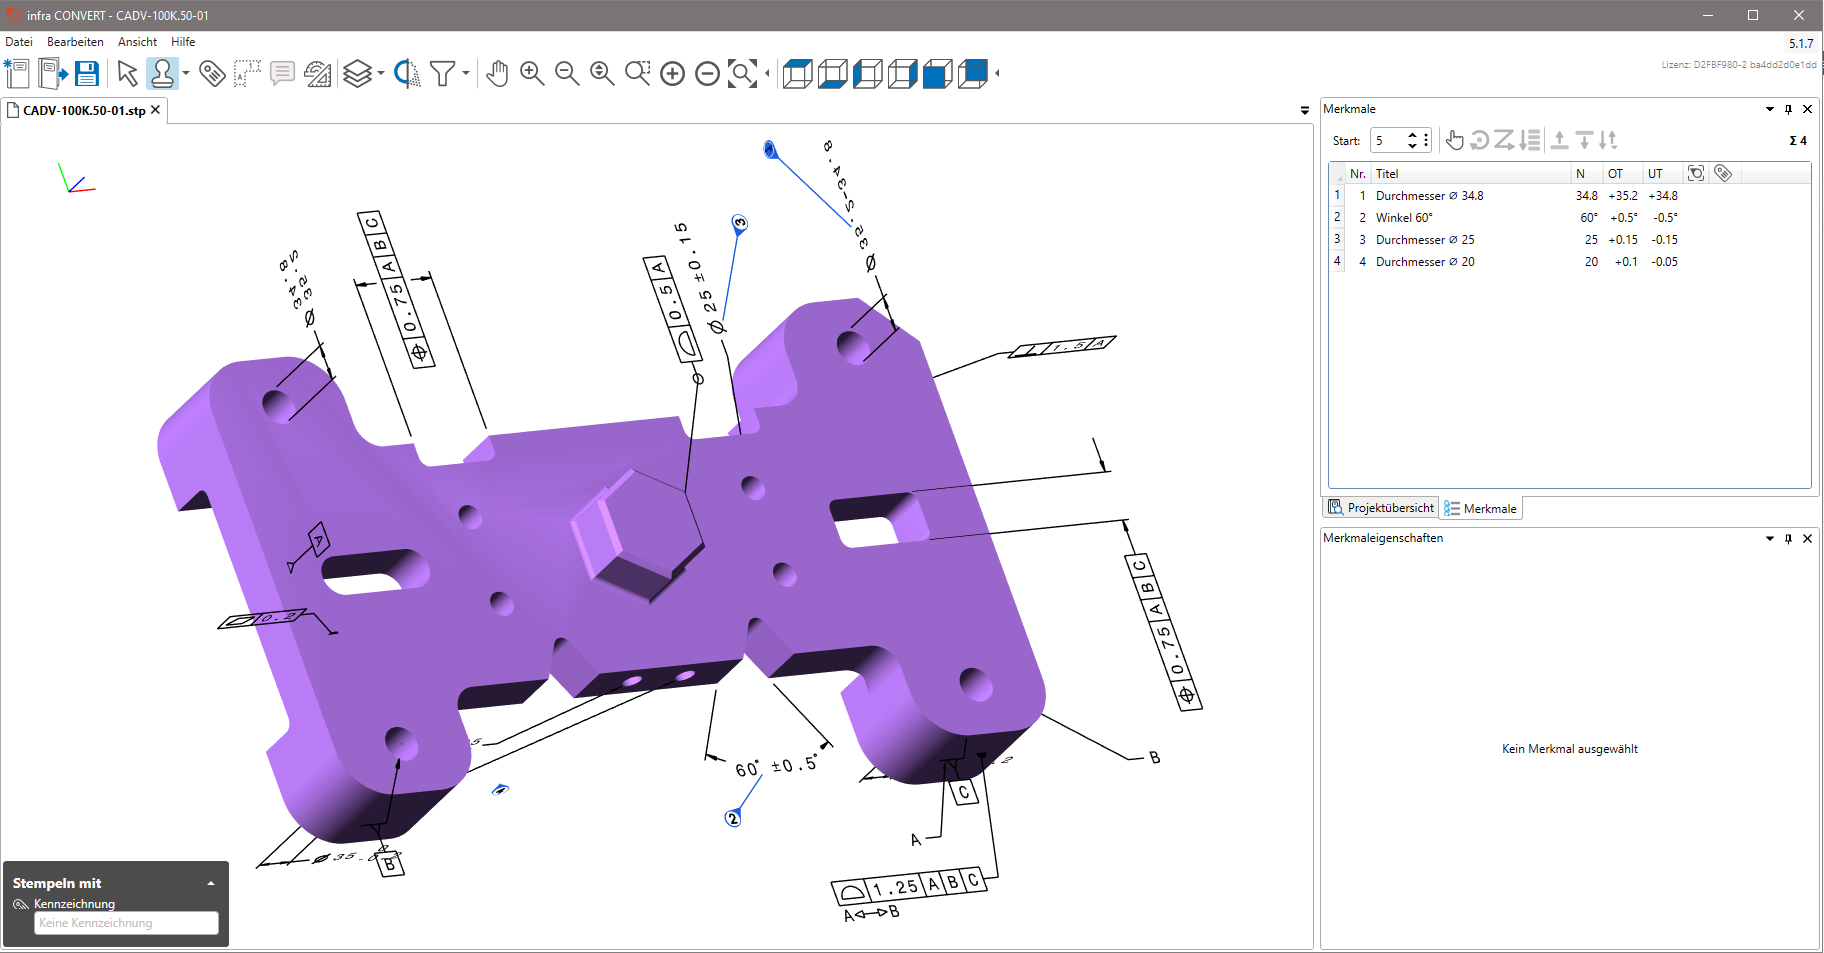Screen dimensions: 1824x953
Task: Click the layers stack icon
Action: click(x=357, y=73)
